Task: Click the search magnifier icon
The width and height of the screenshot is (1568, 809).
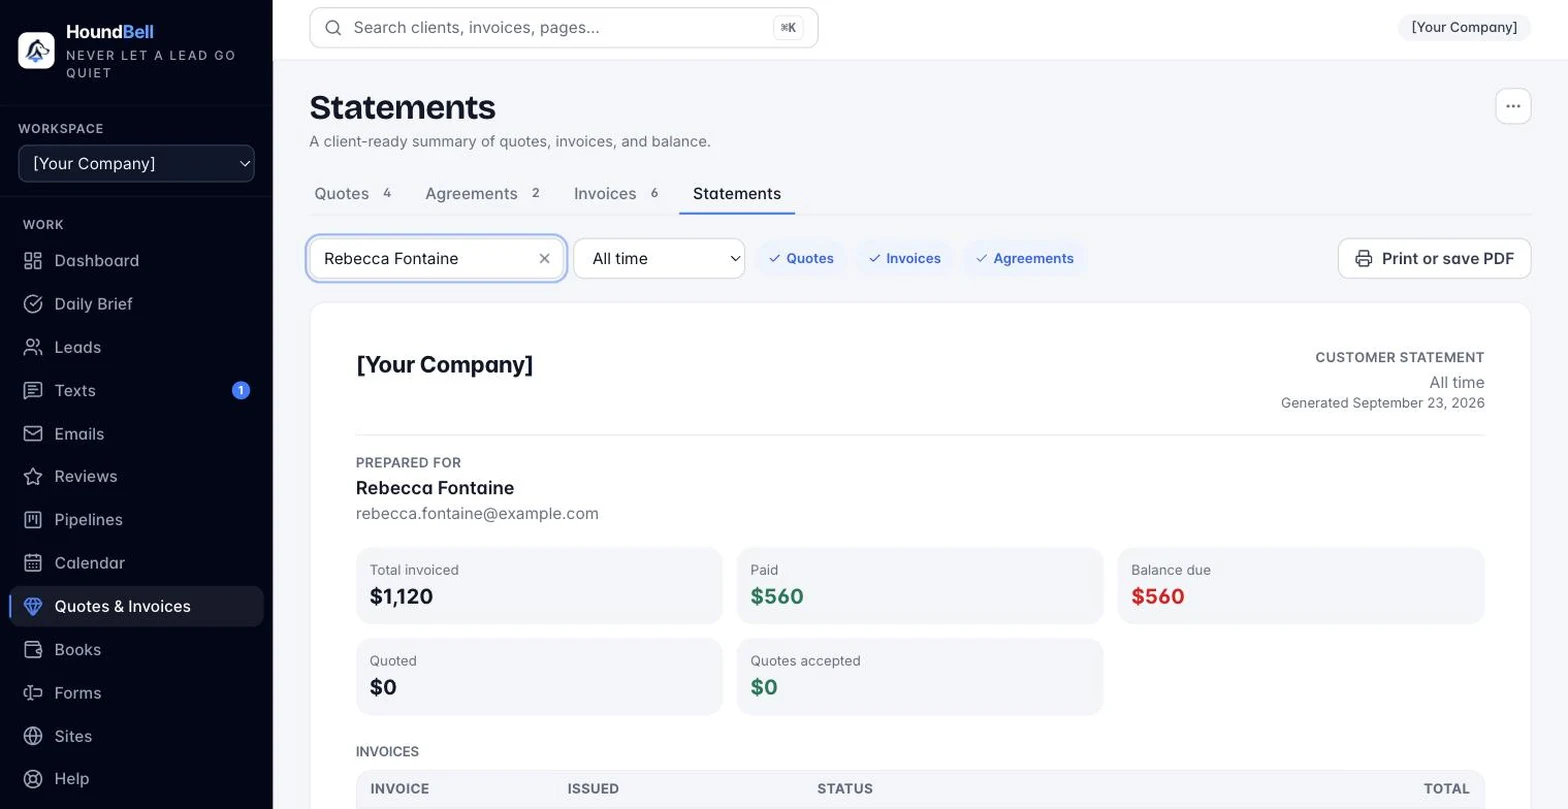Action: (334, 28)
